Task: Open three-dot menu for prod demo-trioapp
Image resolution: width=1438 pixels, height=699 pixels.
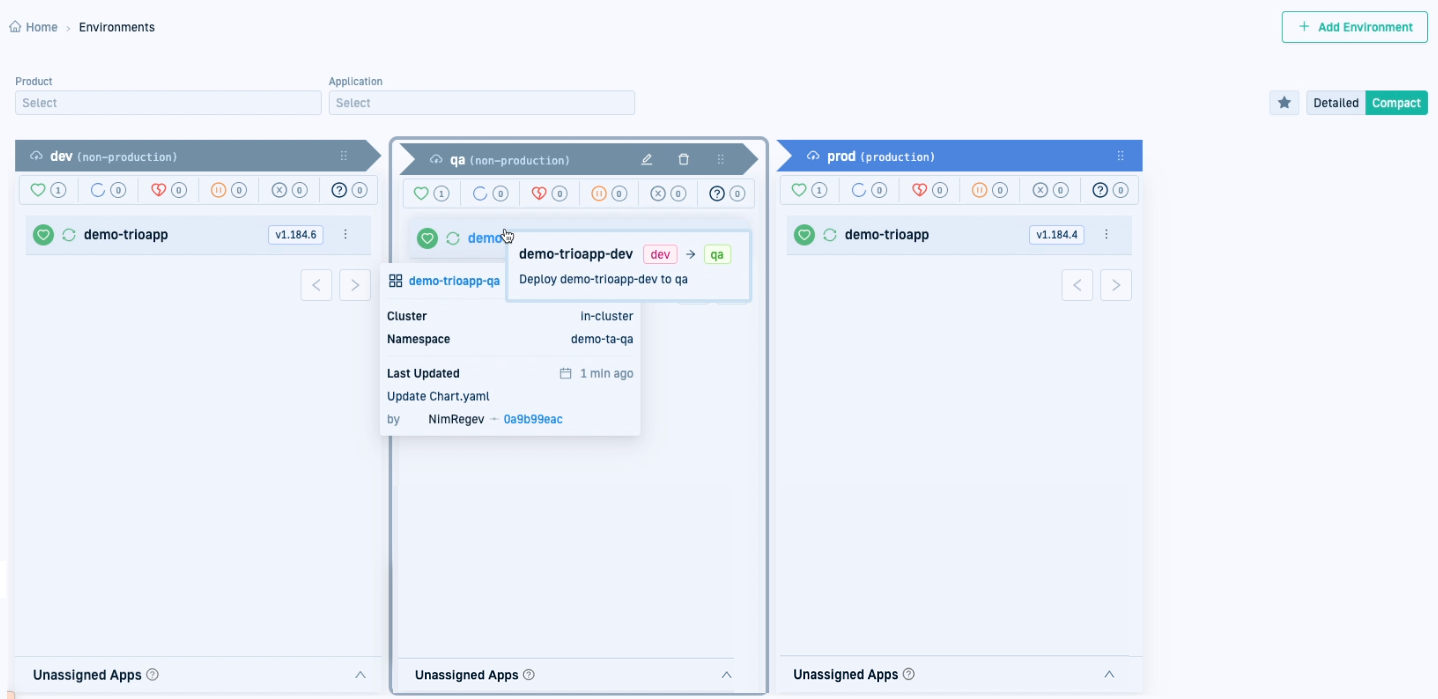Action: click(1106, 235)
